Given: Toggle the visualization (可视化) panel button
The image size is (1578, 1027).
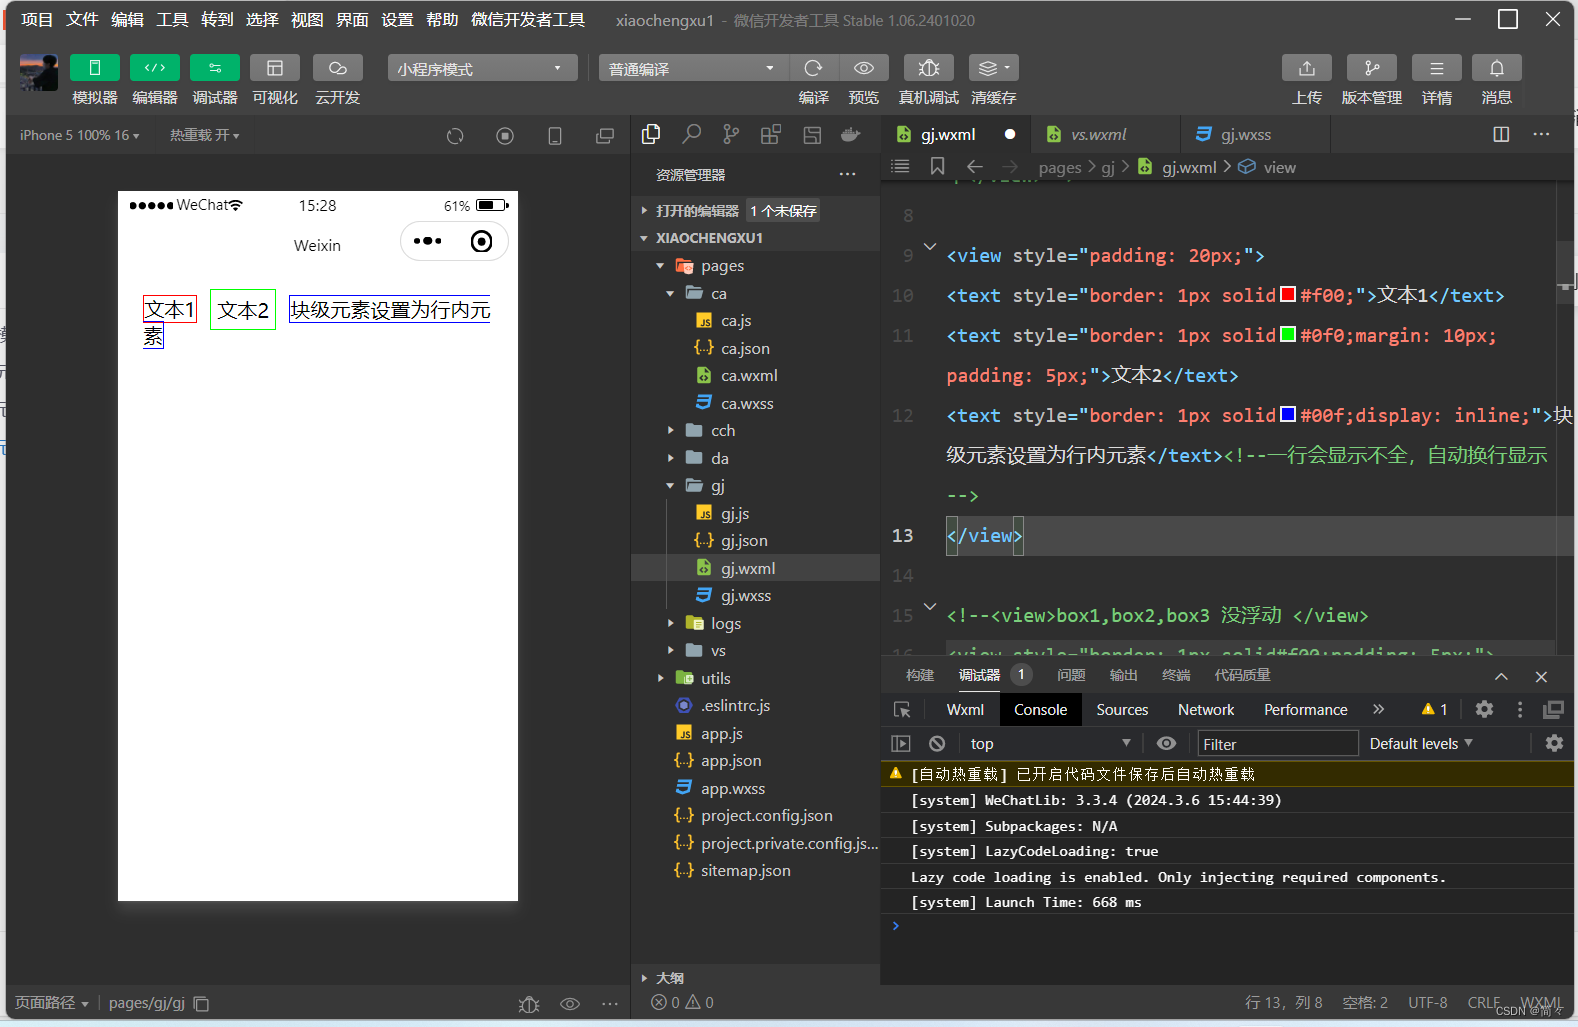Looking at the screenshot, I should point(275,67).
